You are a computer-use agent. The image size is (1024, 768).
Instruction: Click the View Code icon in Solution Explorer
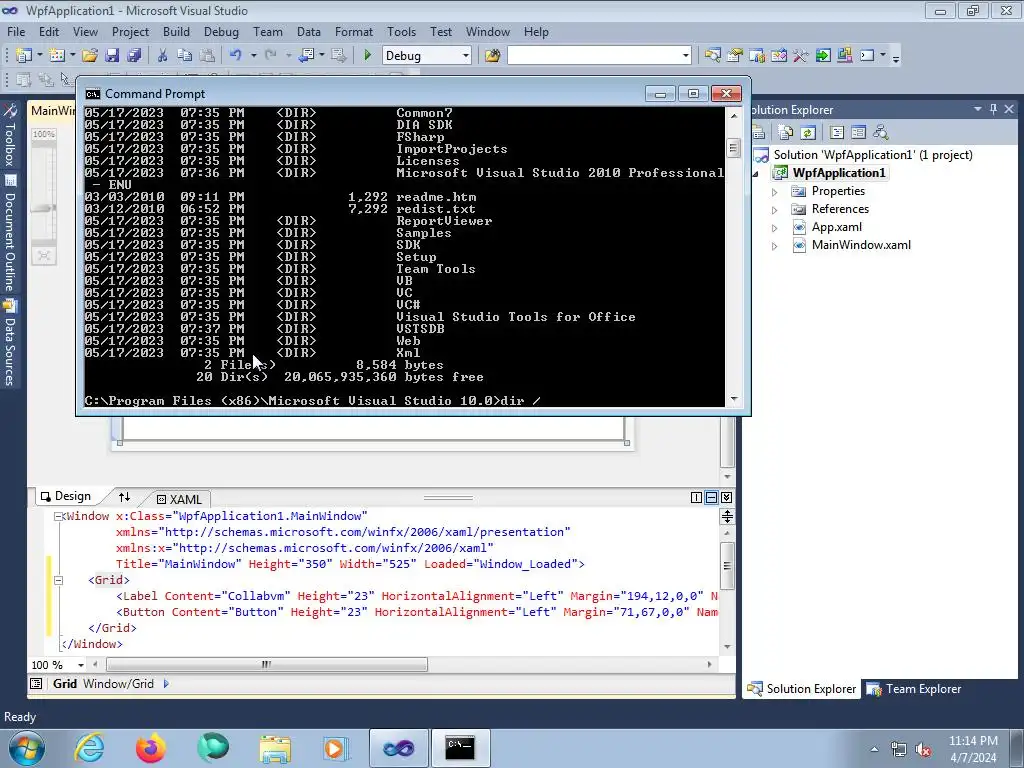(x=837, y=133)
